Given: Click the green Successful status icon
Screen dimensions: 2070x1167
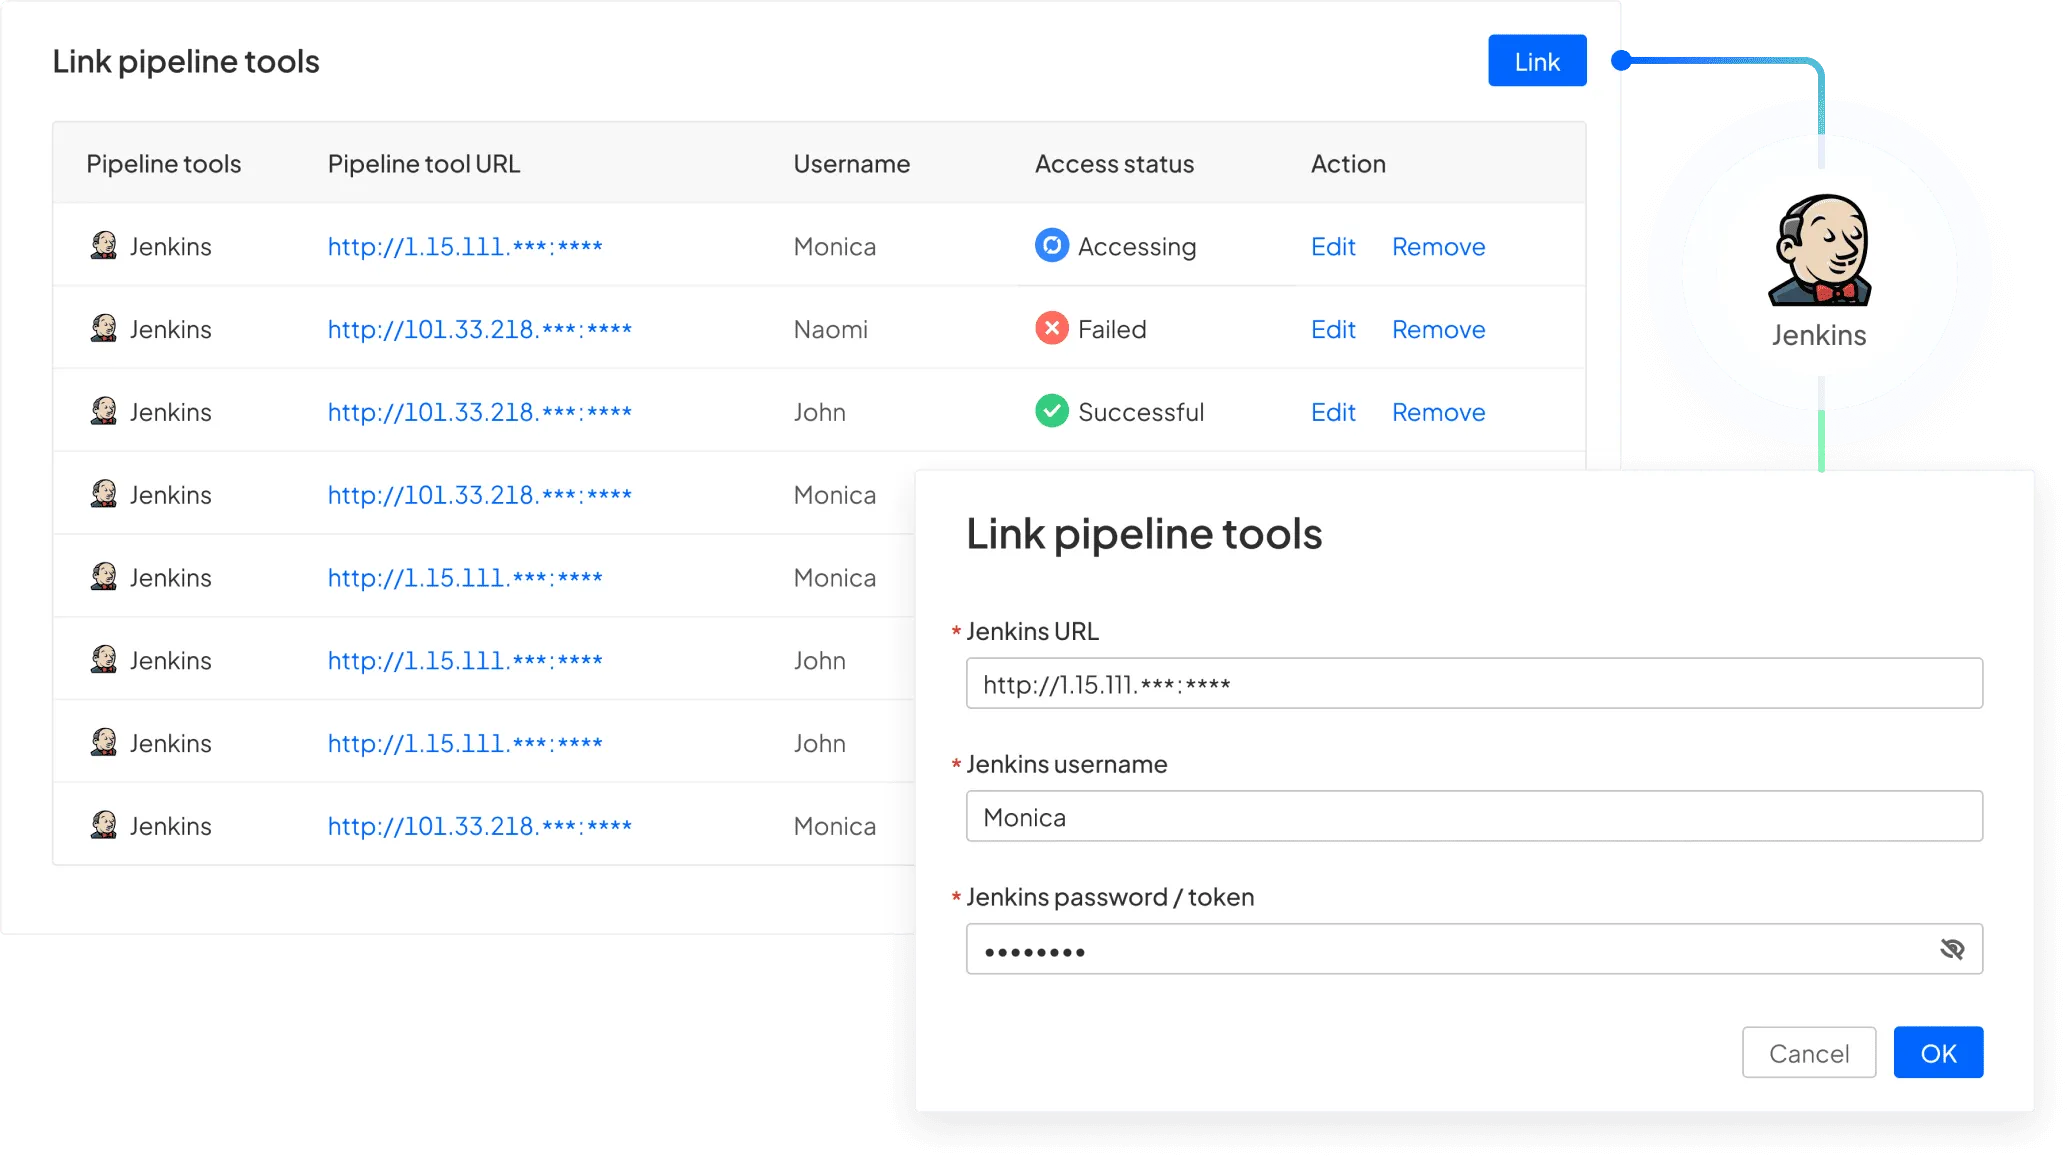Looking at the screenshot, I should point(1051,411).
